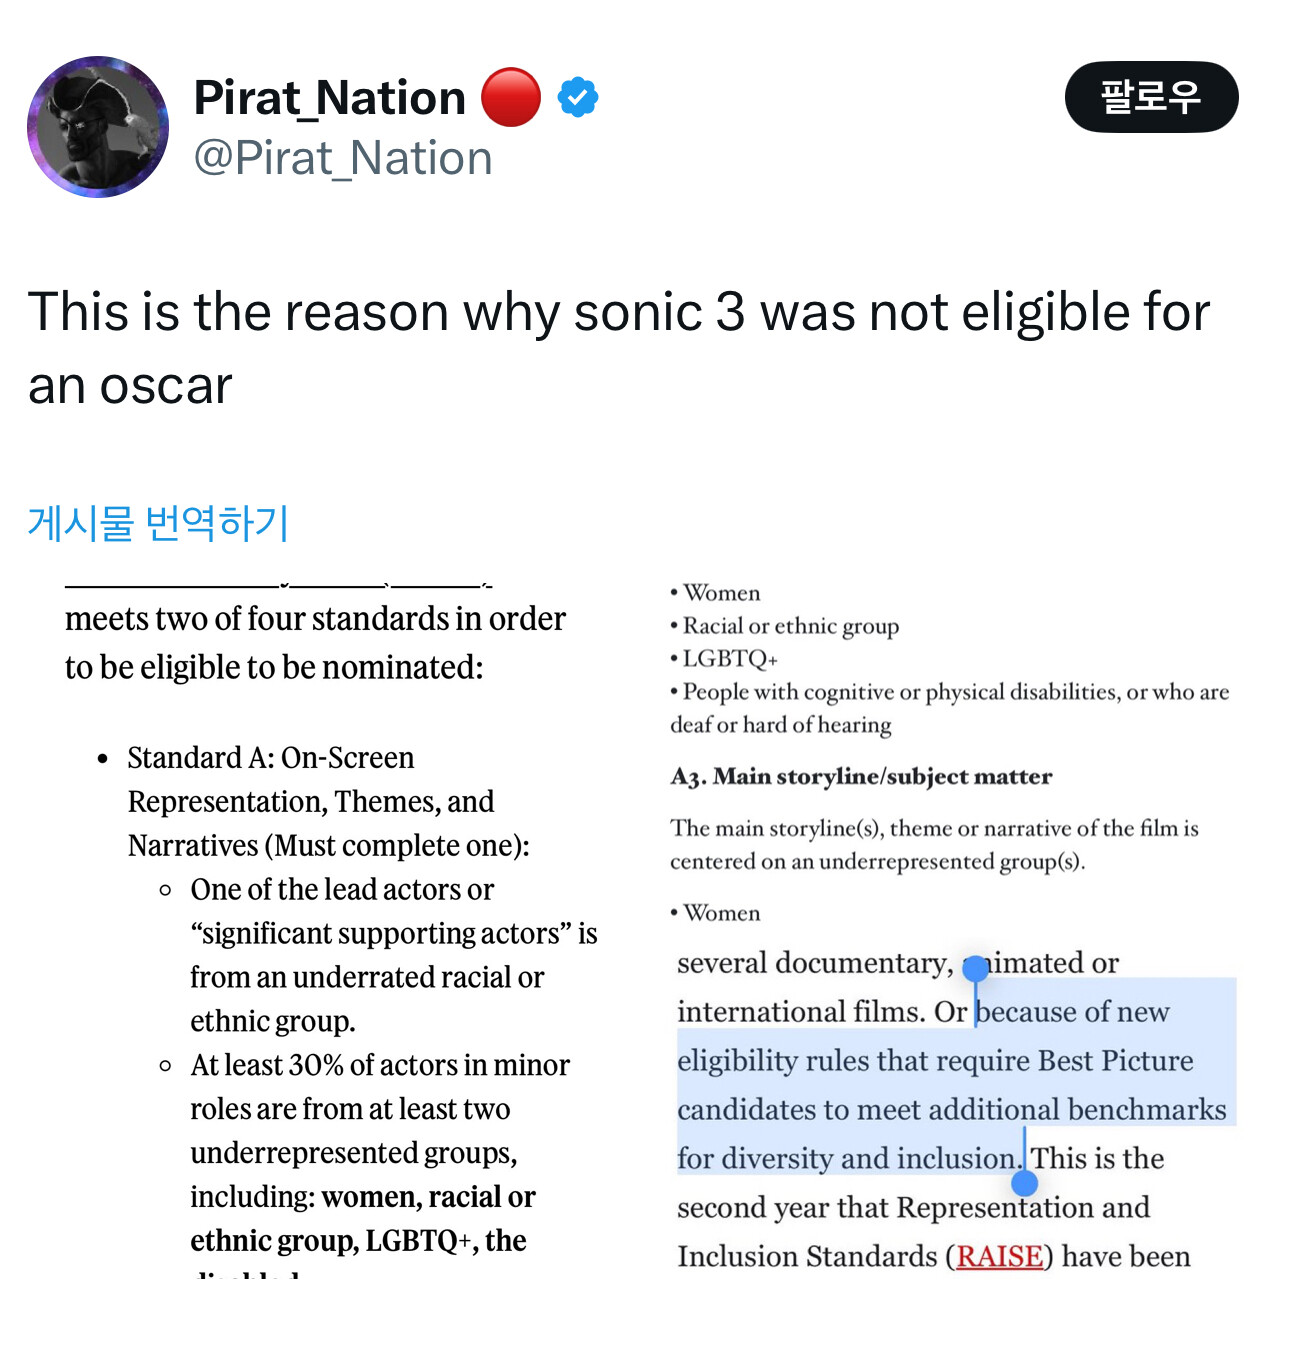Open the @Pirat_Nation handle link
This screenshot has height=1354, width=1290.
click(x=343, y=158)
